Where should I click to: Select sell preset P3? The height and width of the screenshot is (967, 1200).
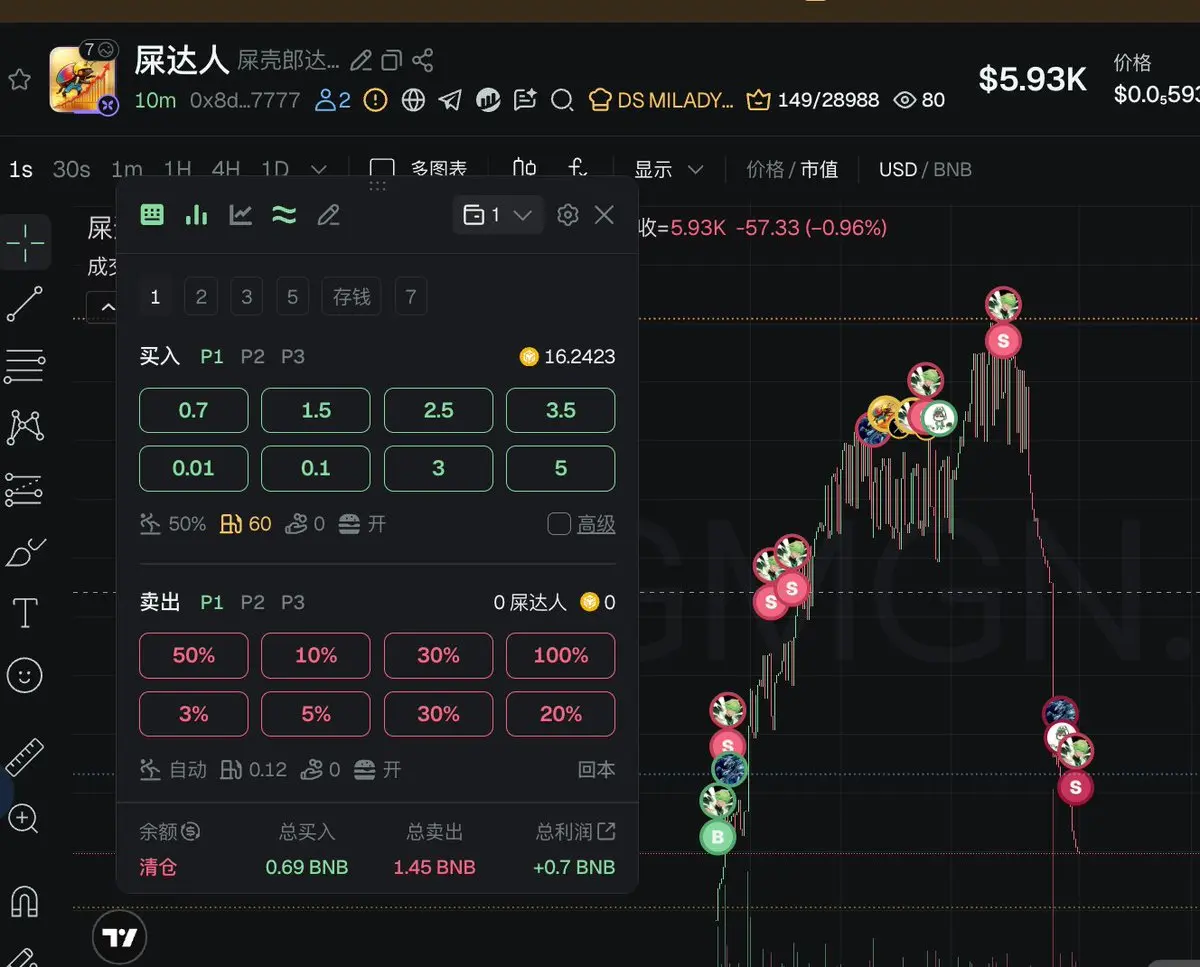[292, 603]
